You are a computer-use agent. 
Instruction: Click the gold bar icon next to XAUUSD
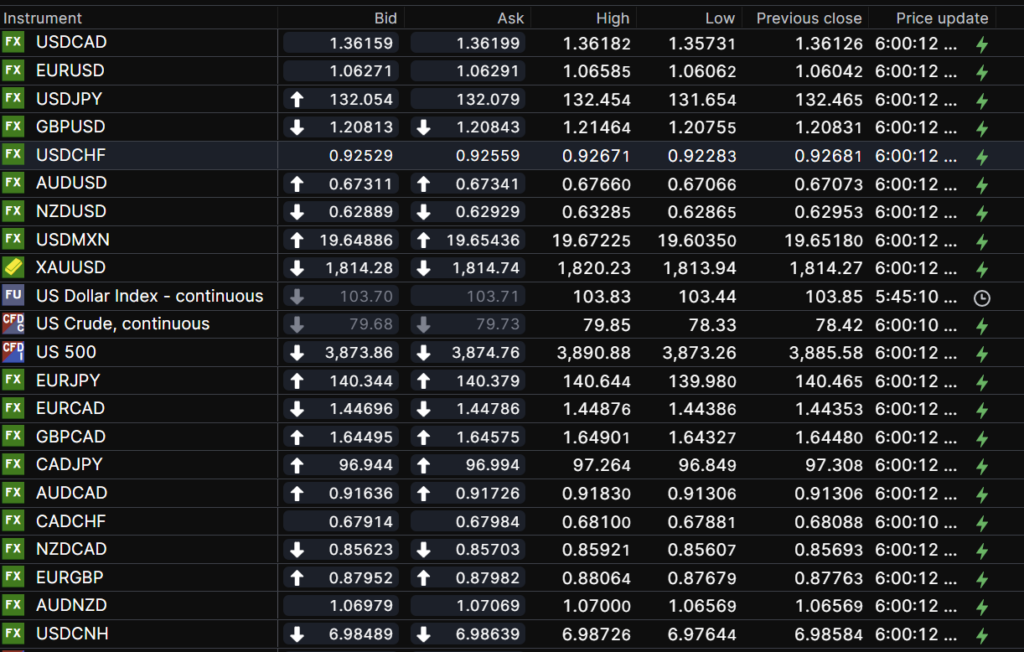coord(13,267)
